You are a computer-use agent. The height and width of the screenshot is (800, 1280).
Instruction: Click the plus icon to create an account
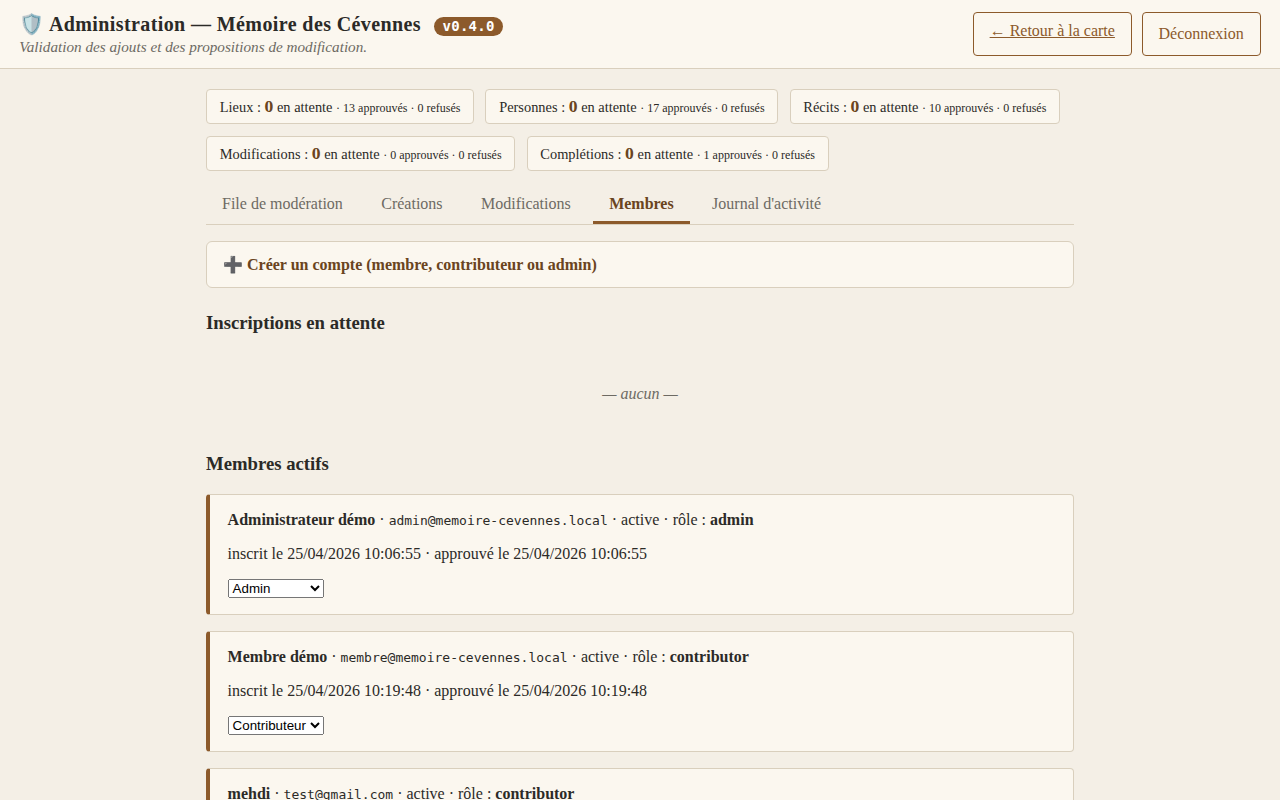(x=232, y=264)
